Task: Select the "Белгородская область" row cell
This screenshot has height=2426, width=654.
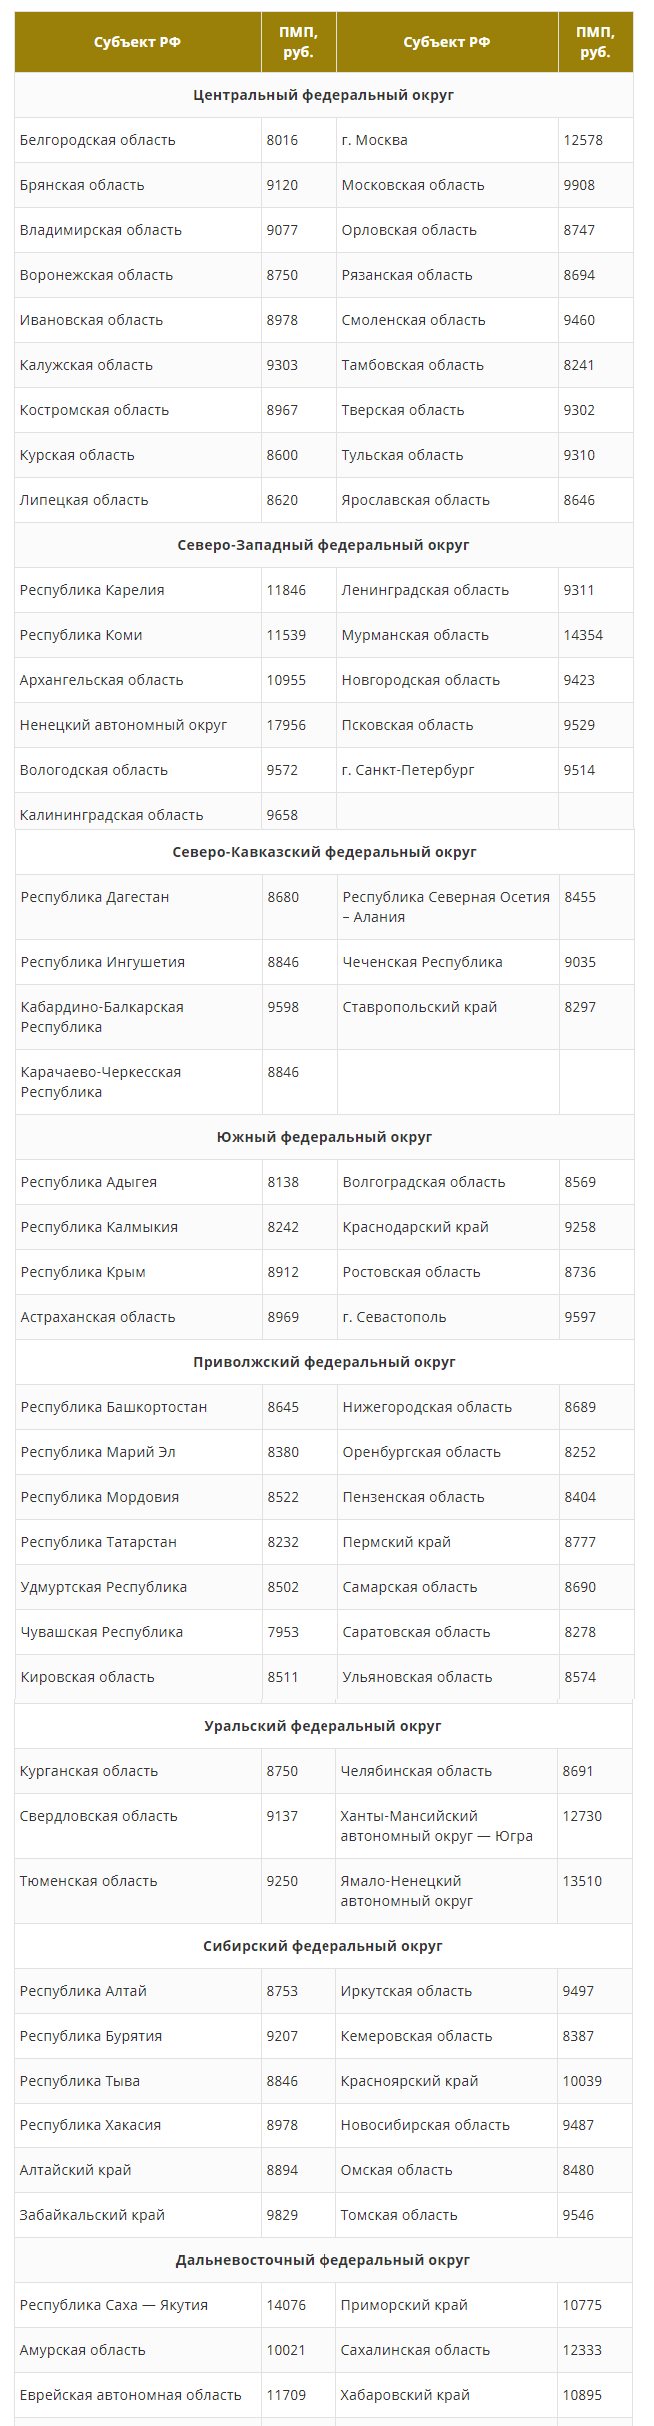Action: (x=138, y=140)
